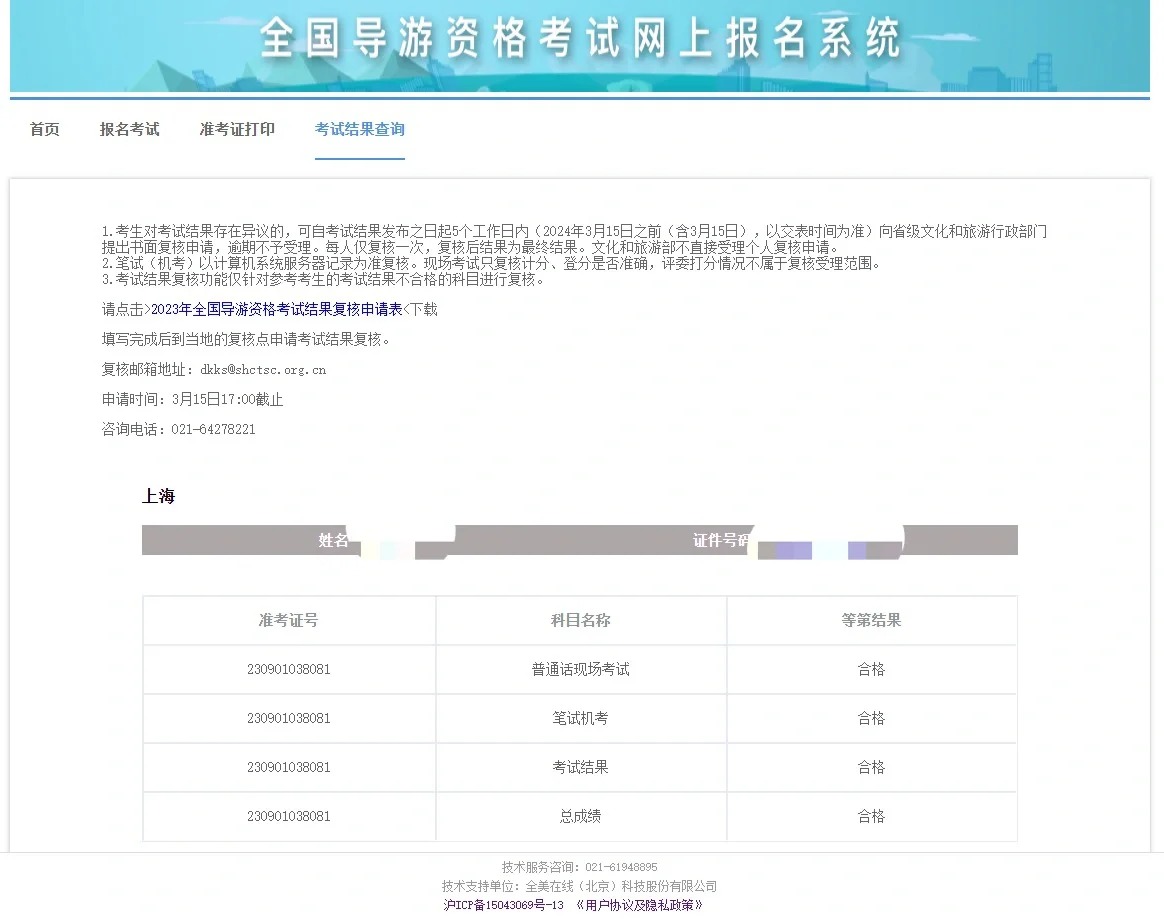This screenshot has width=1164, height=919.
Task: Open the 准考证打印 tab
Action: point(236,128)
